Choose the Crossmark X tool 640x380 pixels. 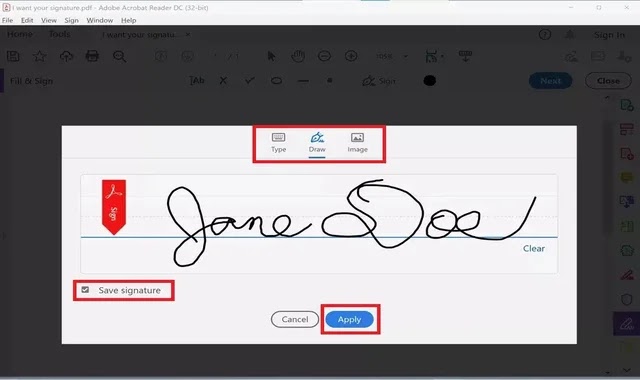point(223,81)
